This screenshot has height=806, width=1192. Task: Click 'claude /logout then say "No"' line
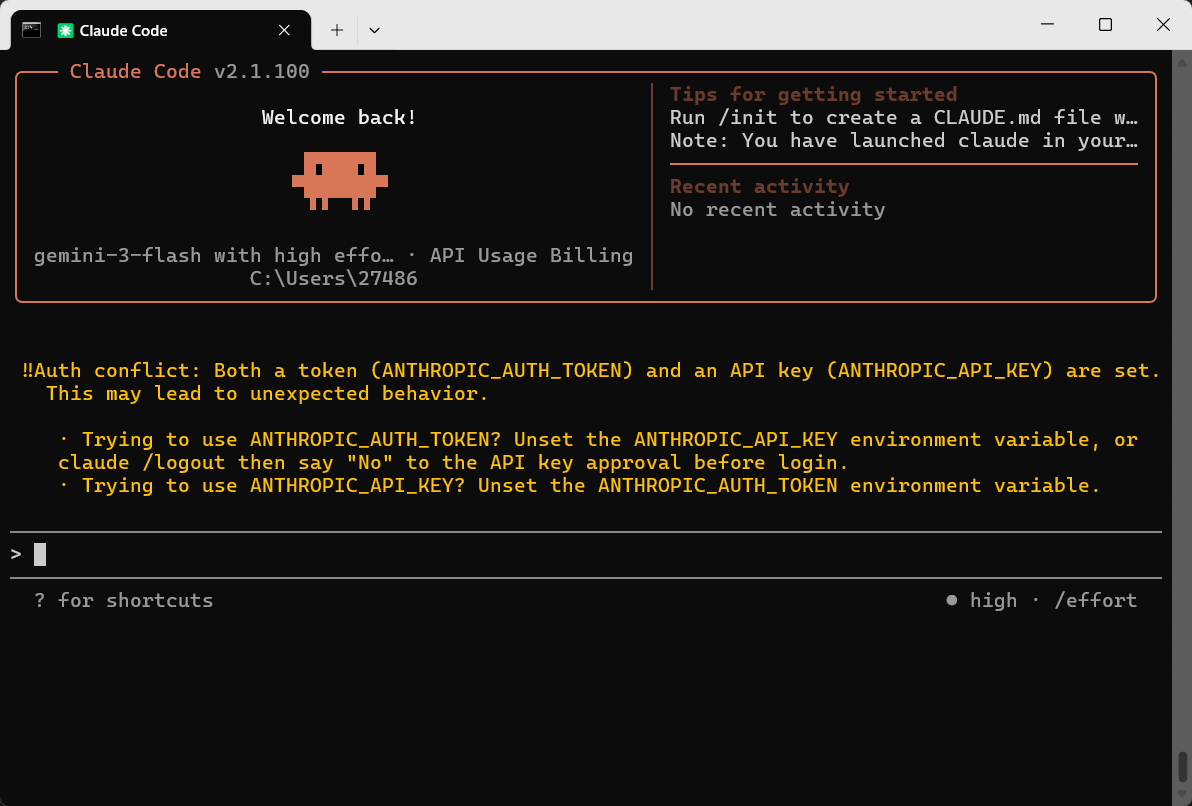(453, 462)
